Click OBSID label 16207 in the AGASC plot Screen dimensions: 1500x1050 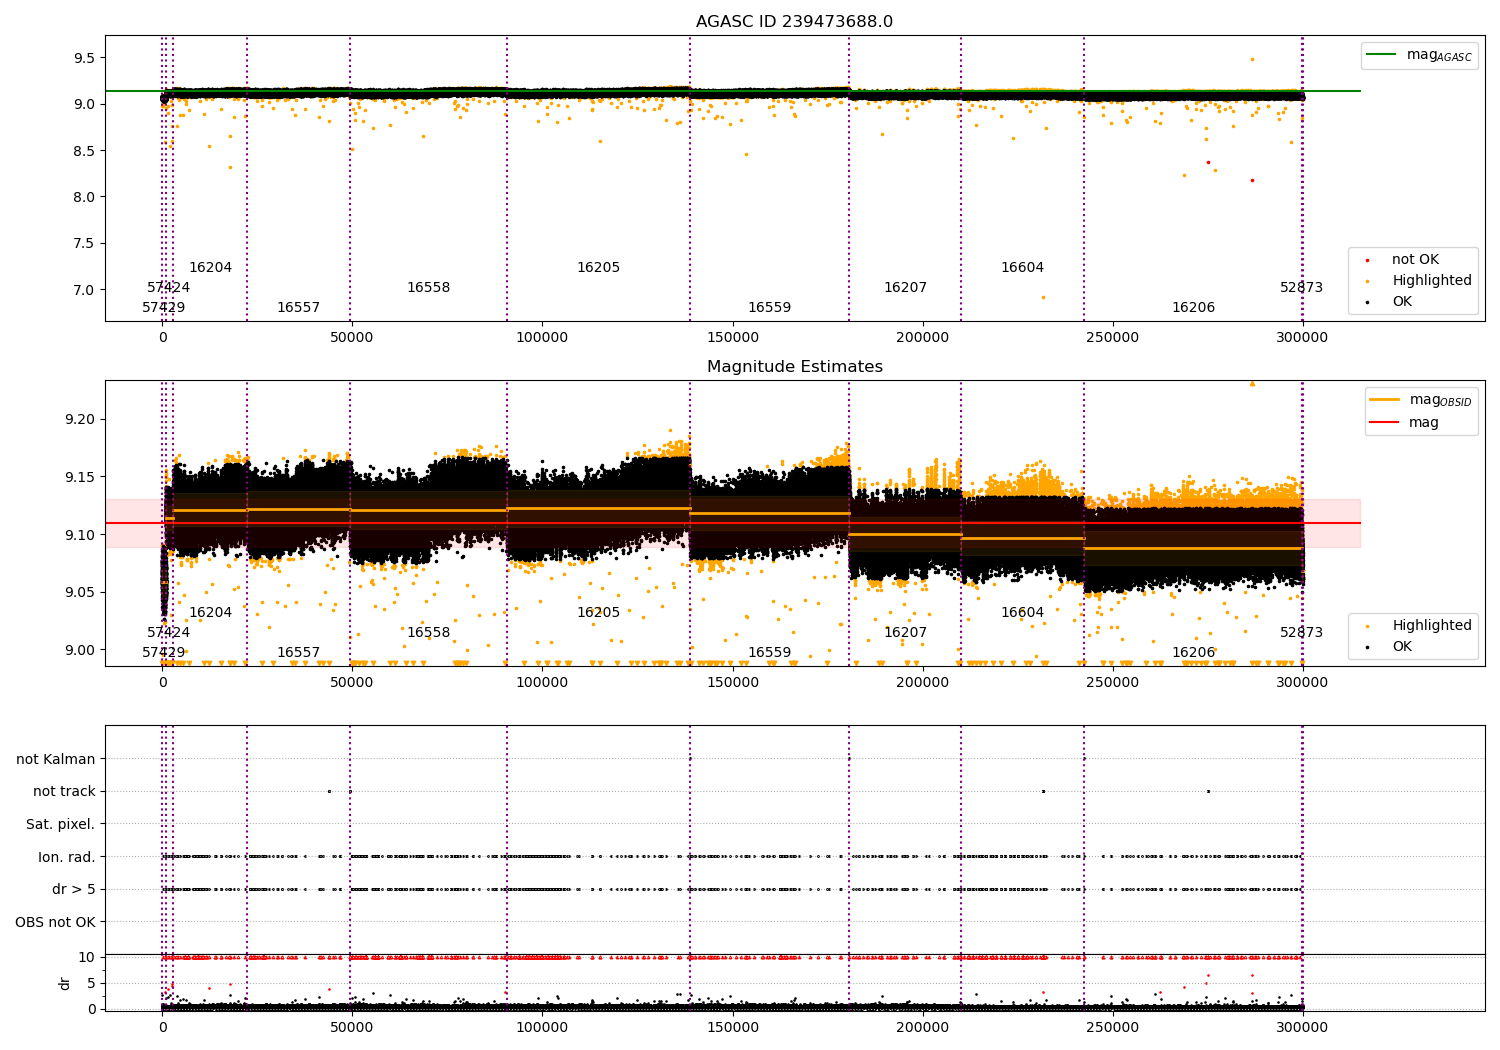(905, 288)
